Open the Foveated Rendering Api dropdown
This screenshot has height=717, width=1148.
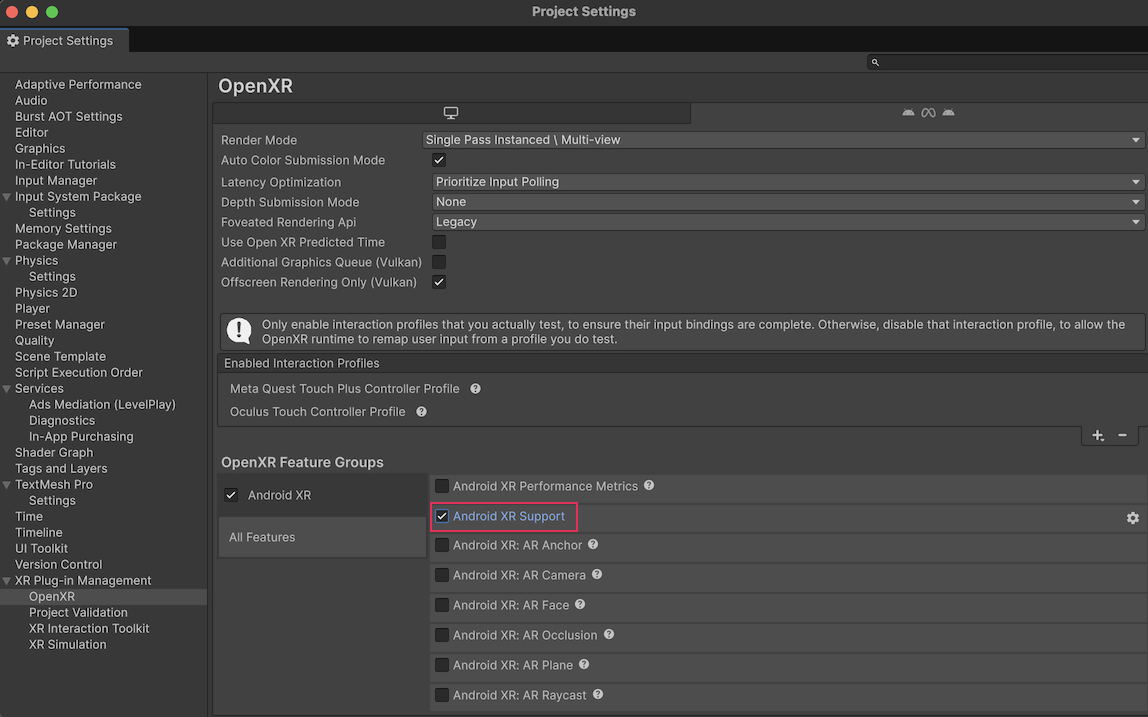(x=788, y=222)
